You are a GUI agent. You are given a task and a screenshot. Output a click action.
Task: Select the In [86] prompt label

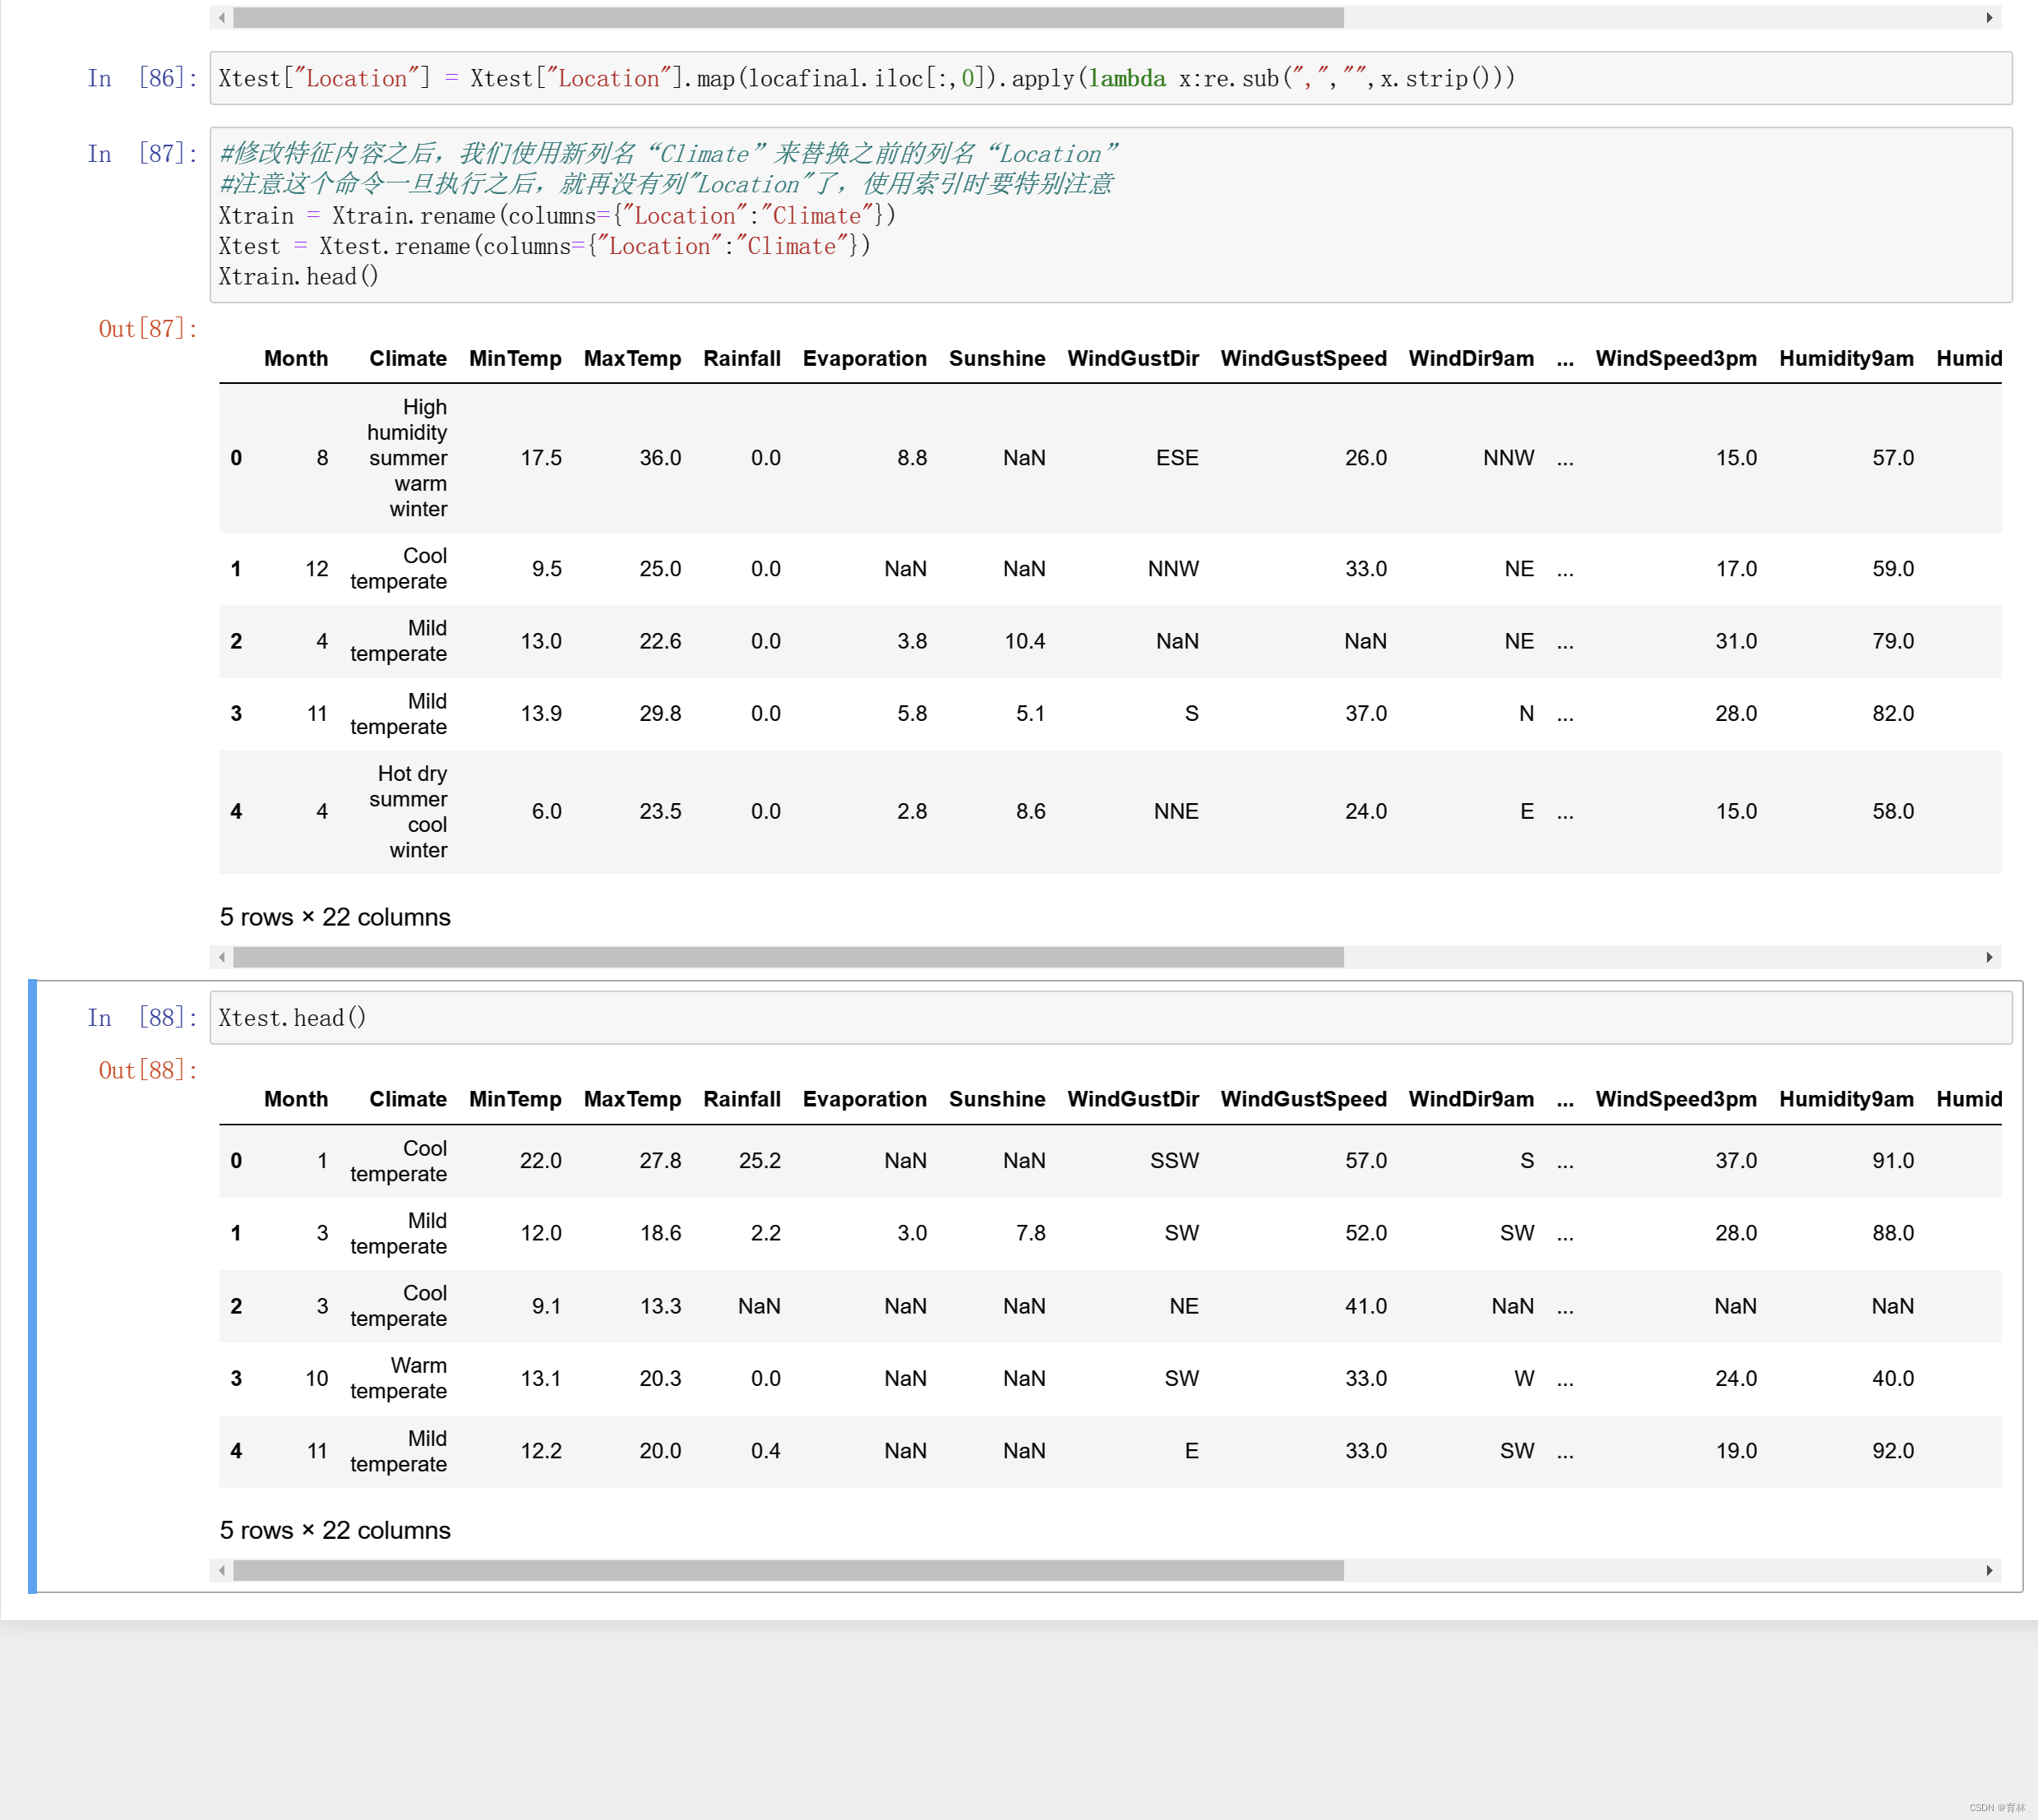pos(142,78)
